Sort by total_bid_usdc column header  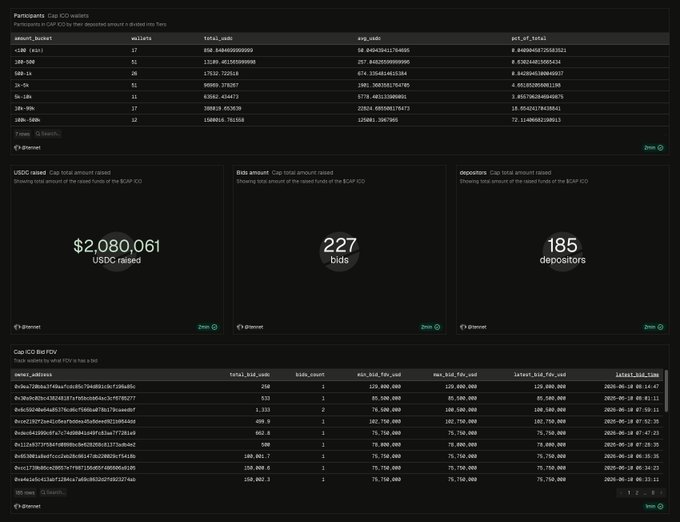pyautogui.click(x=250, y=375)
